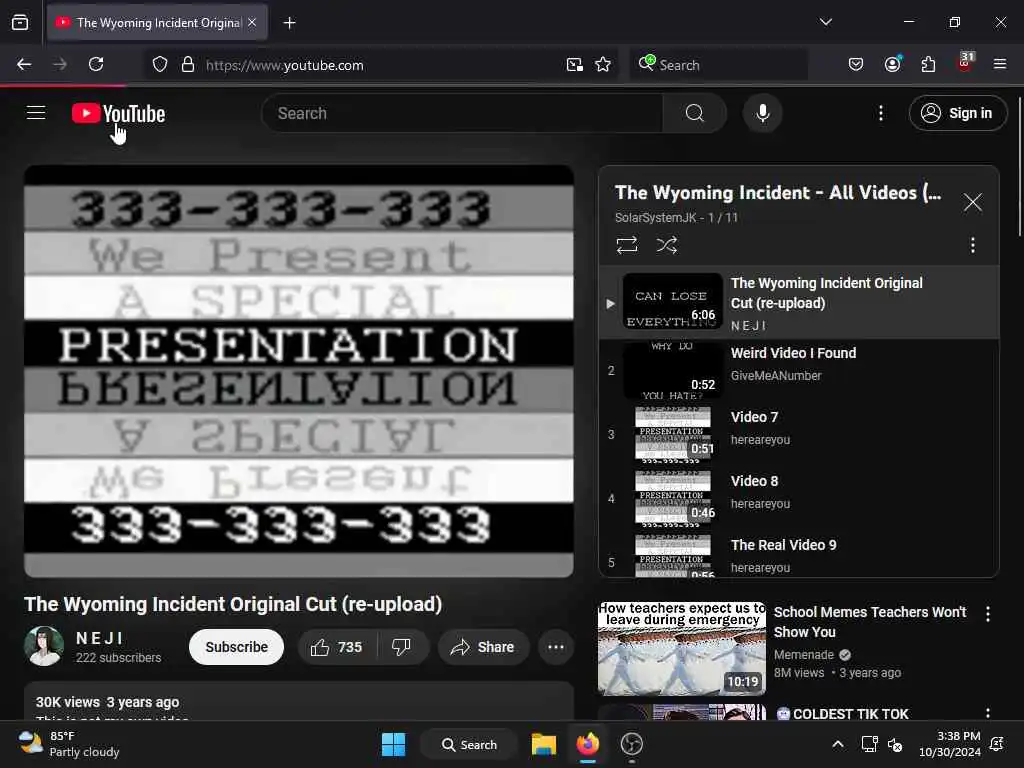This screenshot has width=1024, height=768.
Task: Click the tracking protection shield icon
Action: [160, 65]
